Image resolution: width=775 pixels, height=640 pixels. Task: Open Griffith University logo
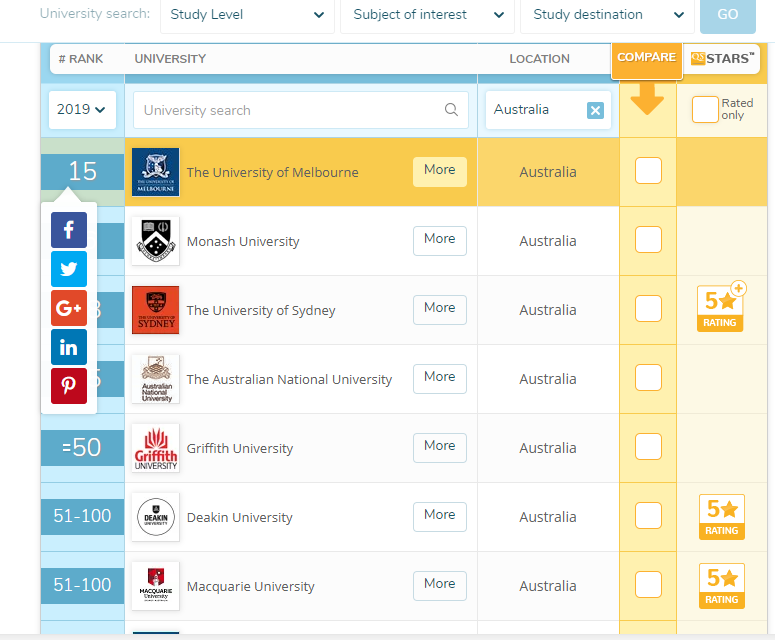point(156,448)
